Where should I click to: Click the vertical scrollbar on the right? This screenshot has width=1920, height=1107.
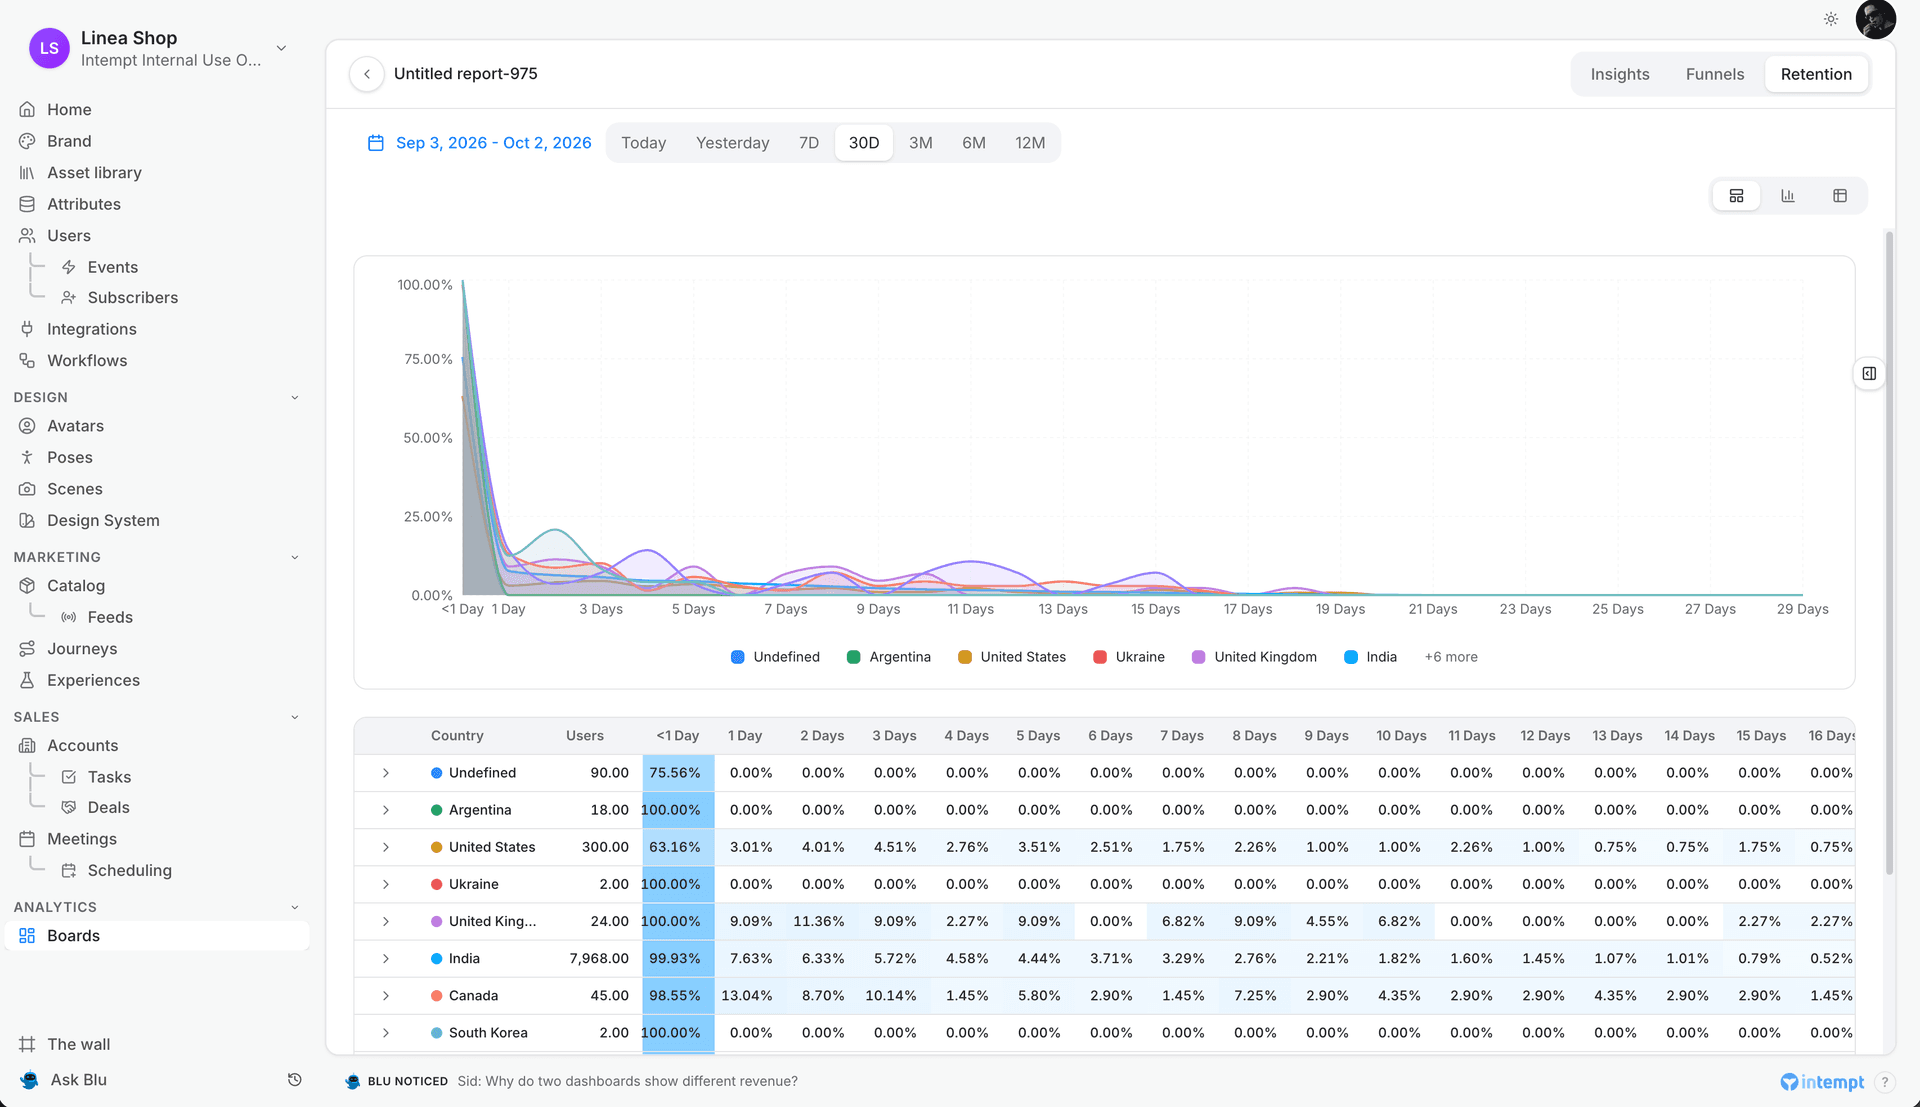(x=1888, y=552)
